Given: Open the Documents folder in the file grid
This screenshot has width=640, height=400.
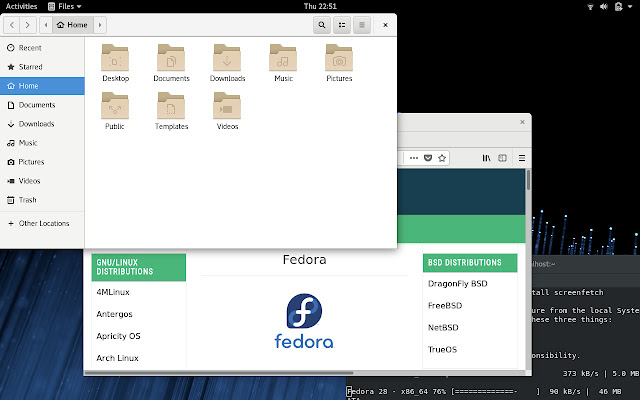Looking at the screenshot, I should (171, 63).
